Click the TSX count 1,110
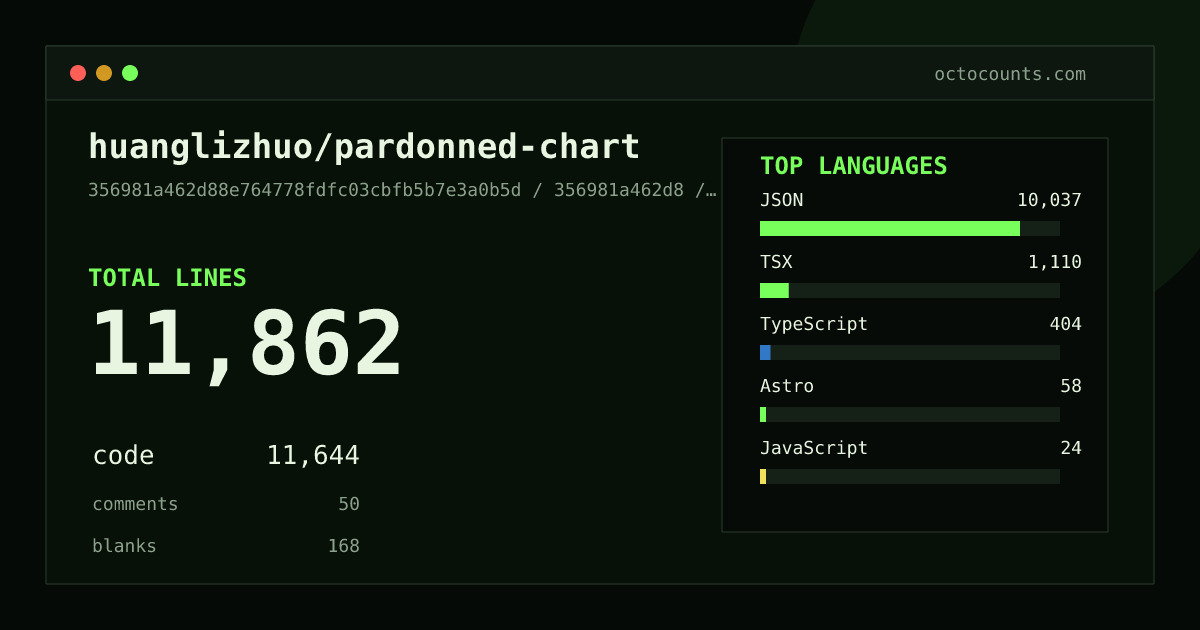The image size is (1200, 630). point(1055,262)
